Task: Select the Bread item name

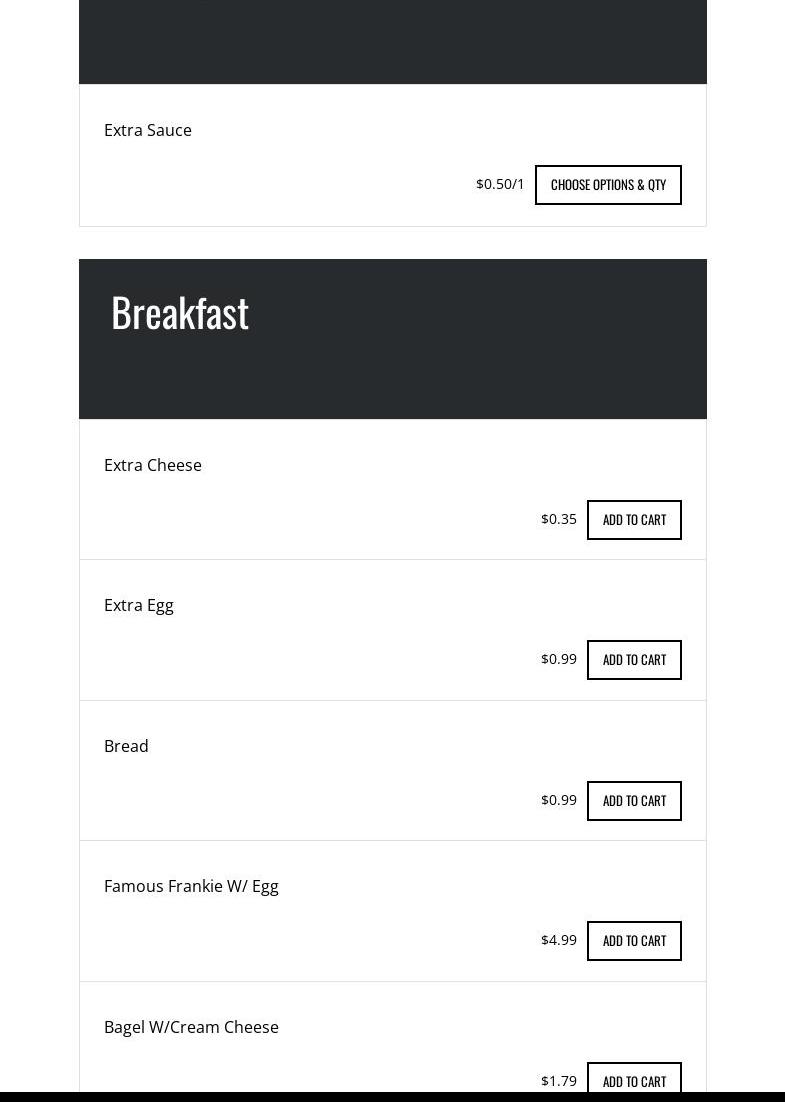Action: point(126,746)
